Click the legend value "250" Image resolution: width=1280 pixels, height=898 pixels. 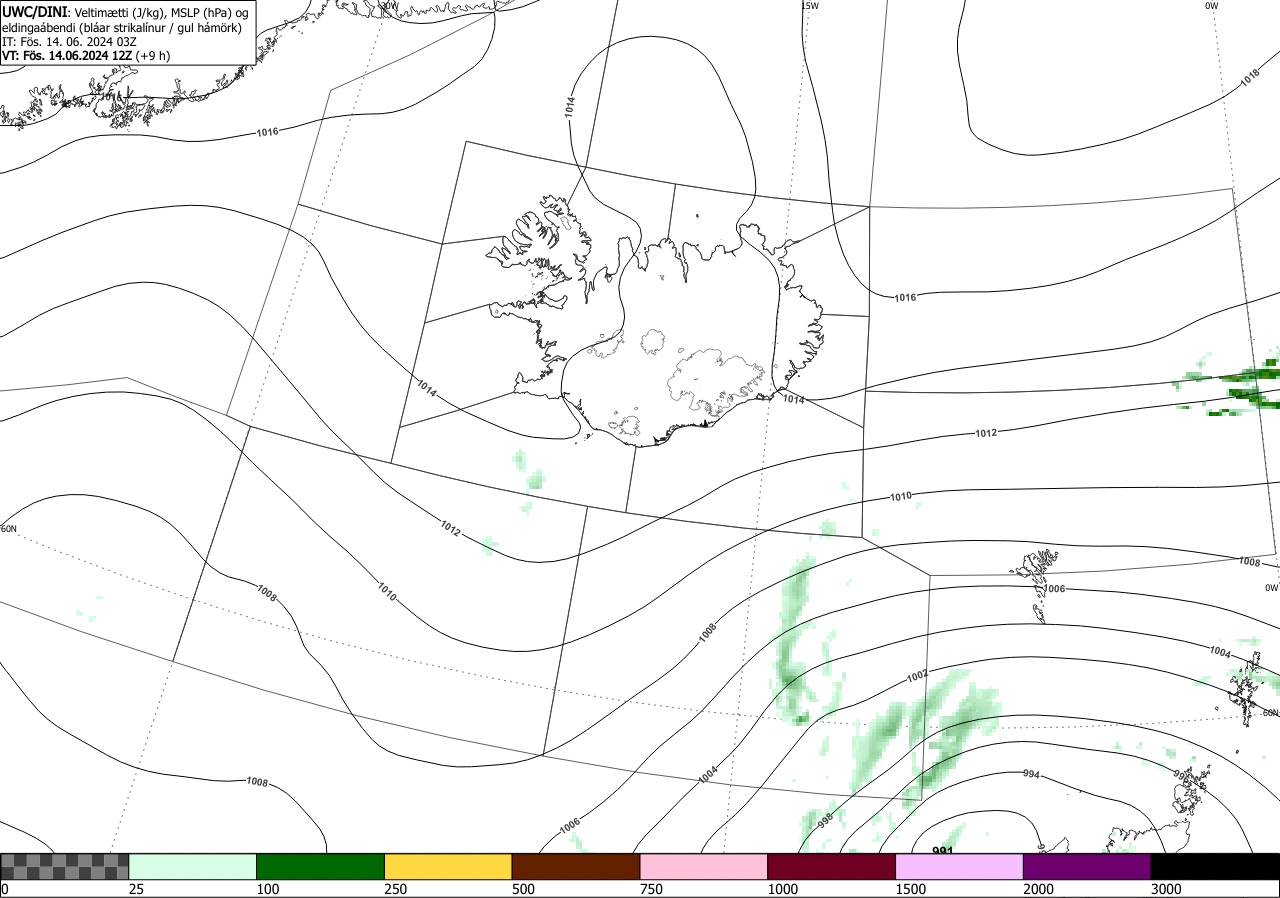click(x=395, y=889)
